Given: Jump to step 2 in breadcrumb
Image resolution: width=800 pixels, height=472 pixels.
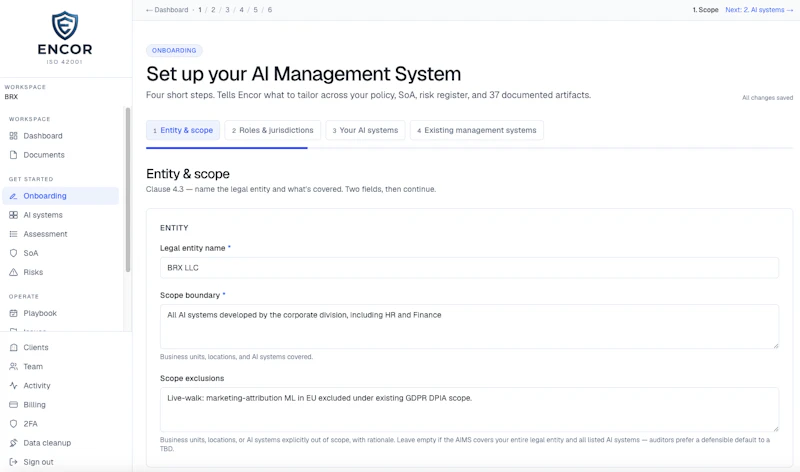Looking at the screenshot, I should [x=213, y=10].
